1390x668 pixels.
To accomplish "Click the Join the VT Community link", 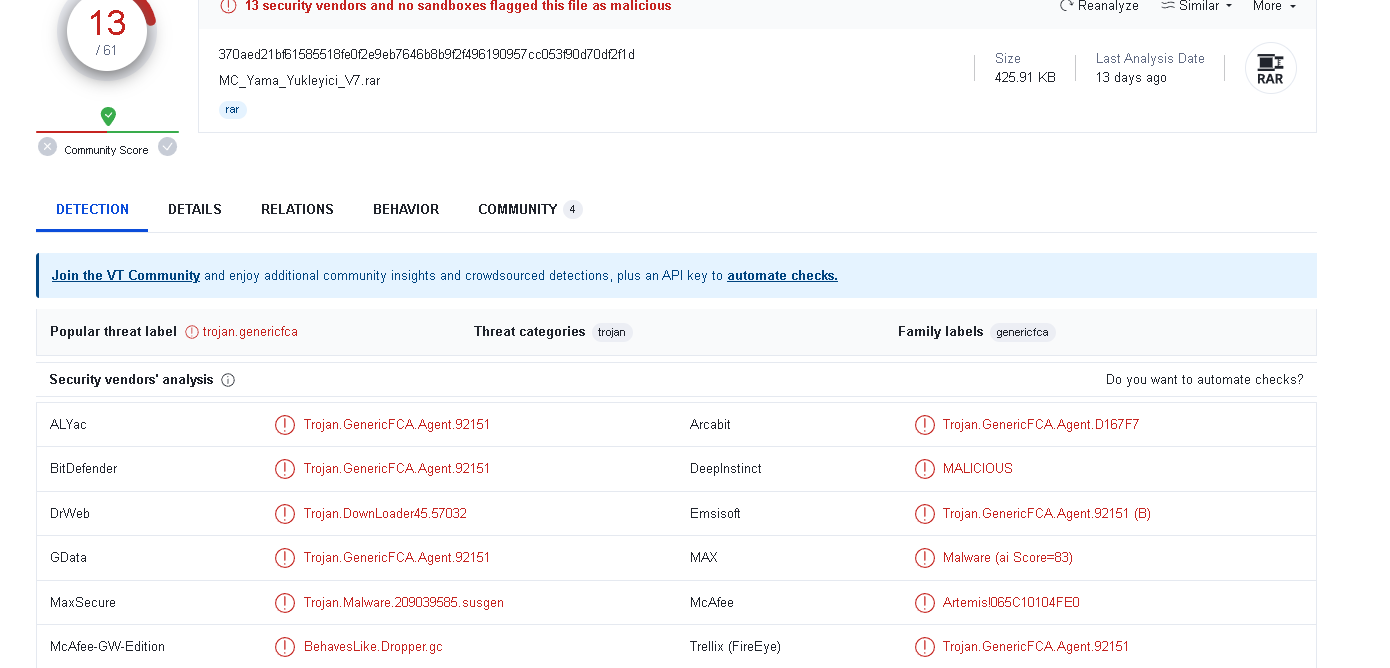I will [126, 276].
